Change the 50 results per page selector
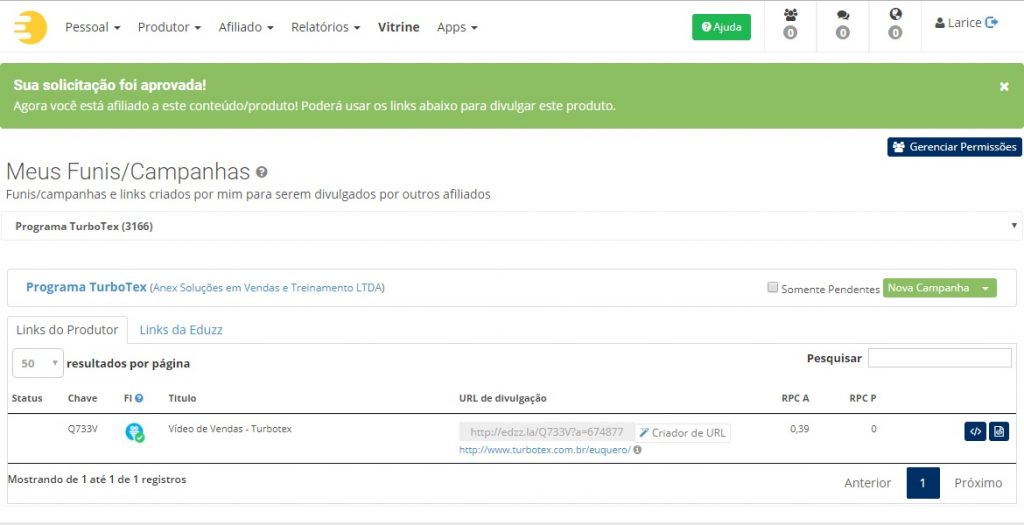Viewport: 1024px width, 525px height. 38,363
